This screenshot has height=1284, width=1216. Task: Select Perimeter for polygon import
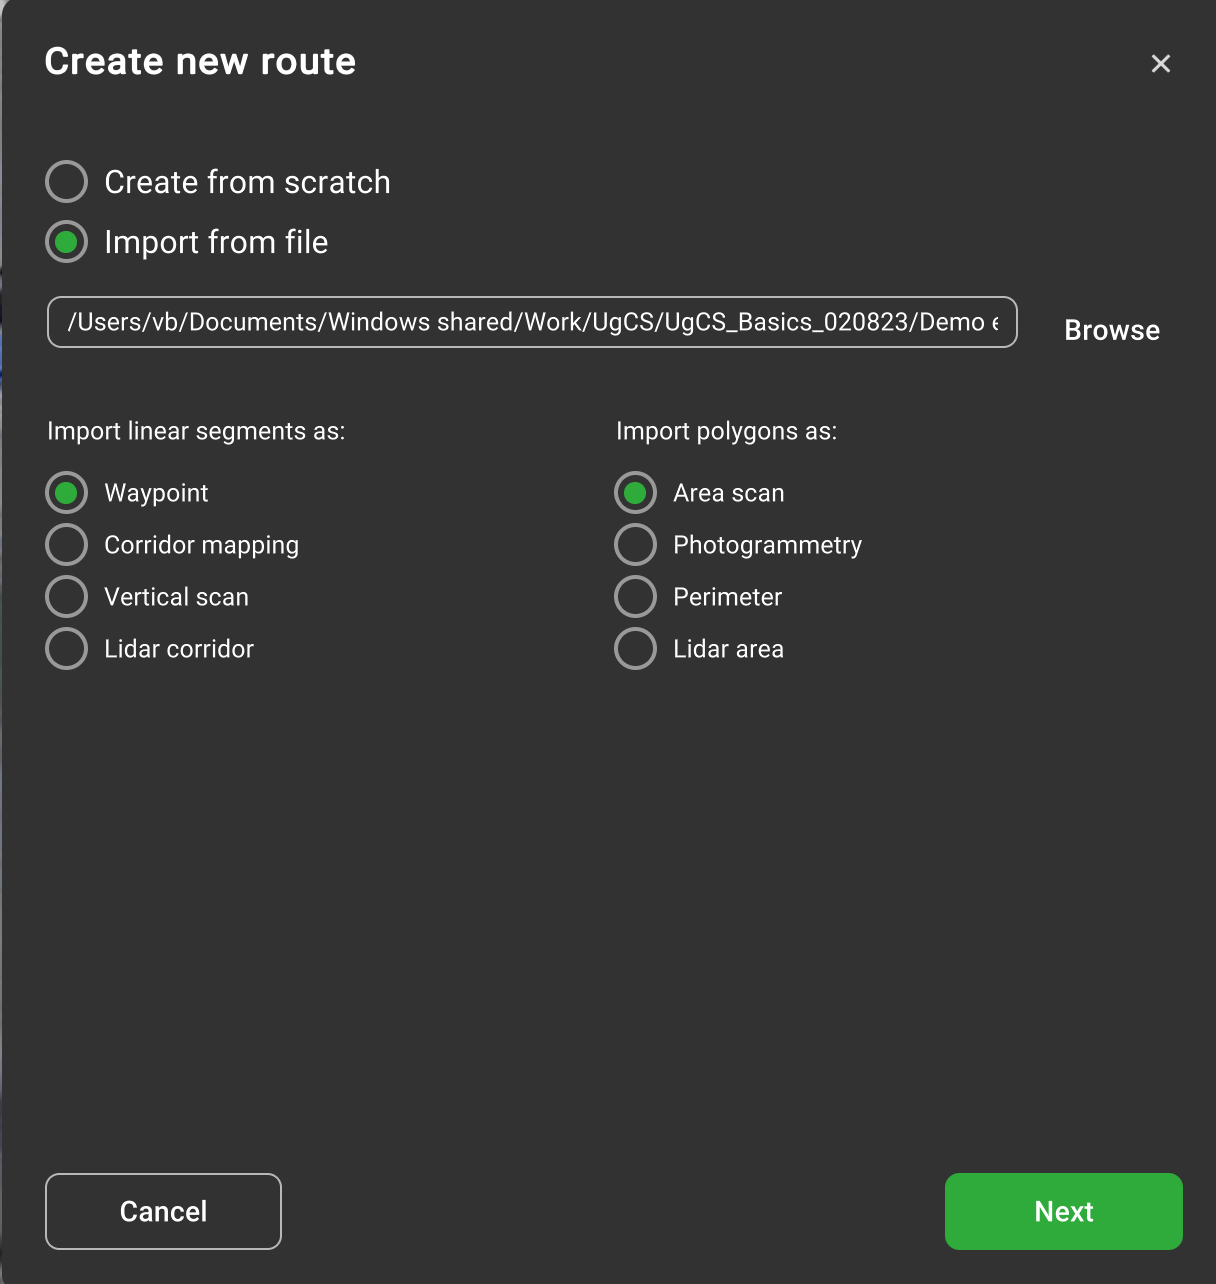tap(636, 597)
